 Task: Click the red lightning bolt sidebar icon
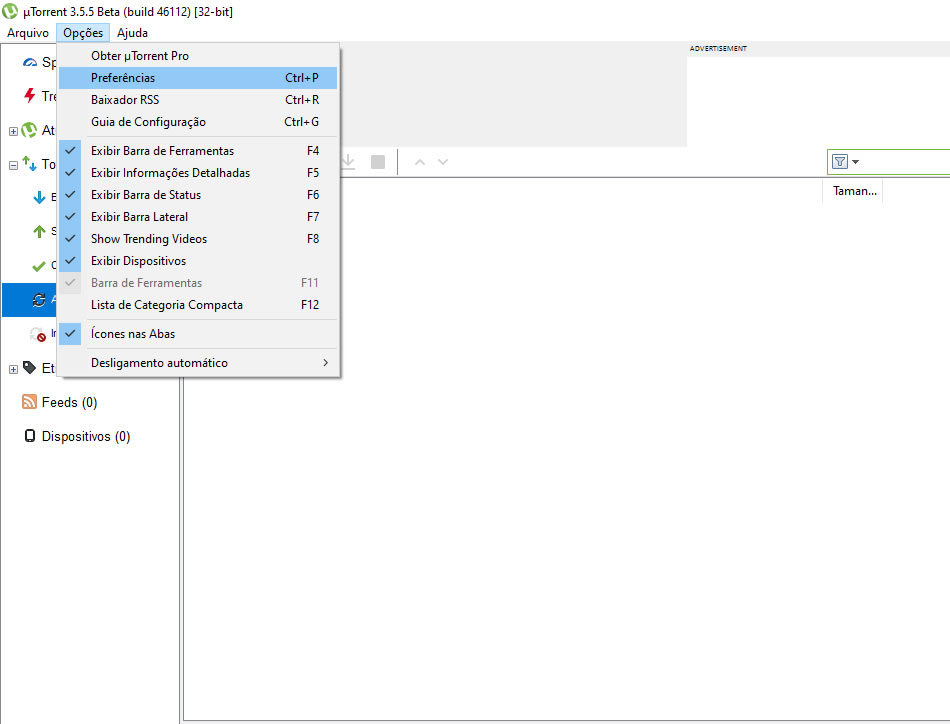(x=30, y=96)
